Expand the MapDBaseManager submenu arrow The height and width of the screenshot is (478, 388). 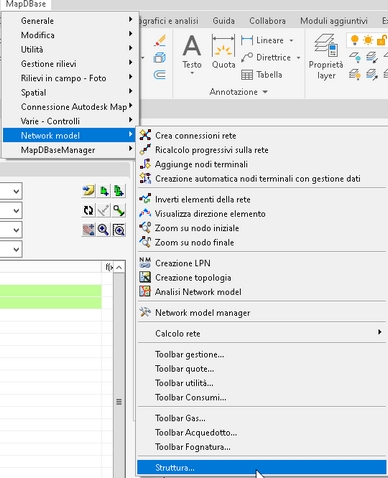(131, 149)
